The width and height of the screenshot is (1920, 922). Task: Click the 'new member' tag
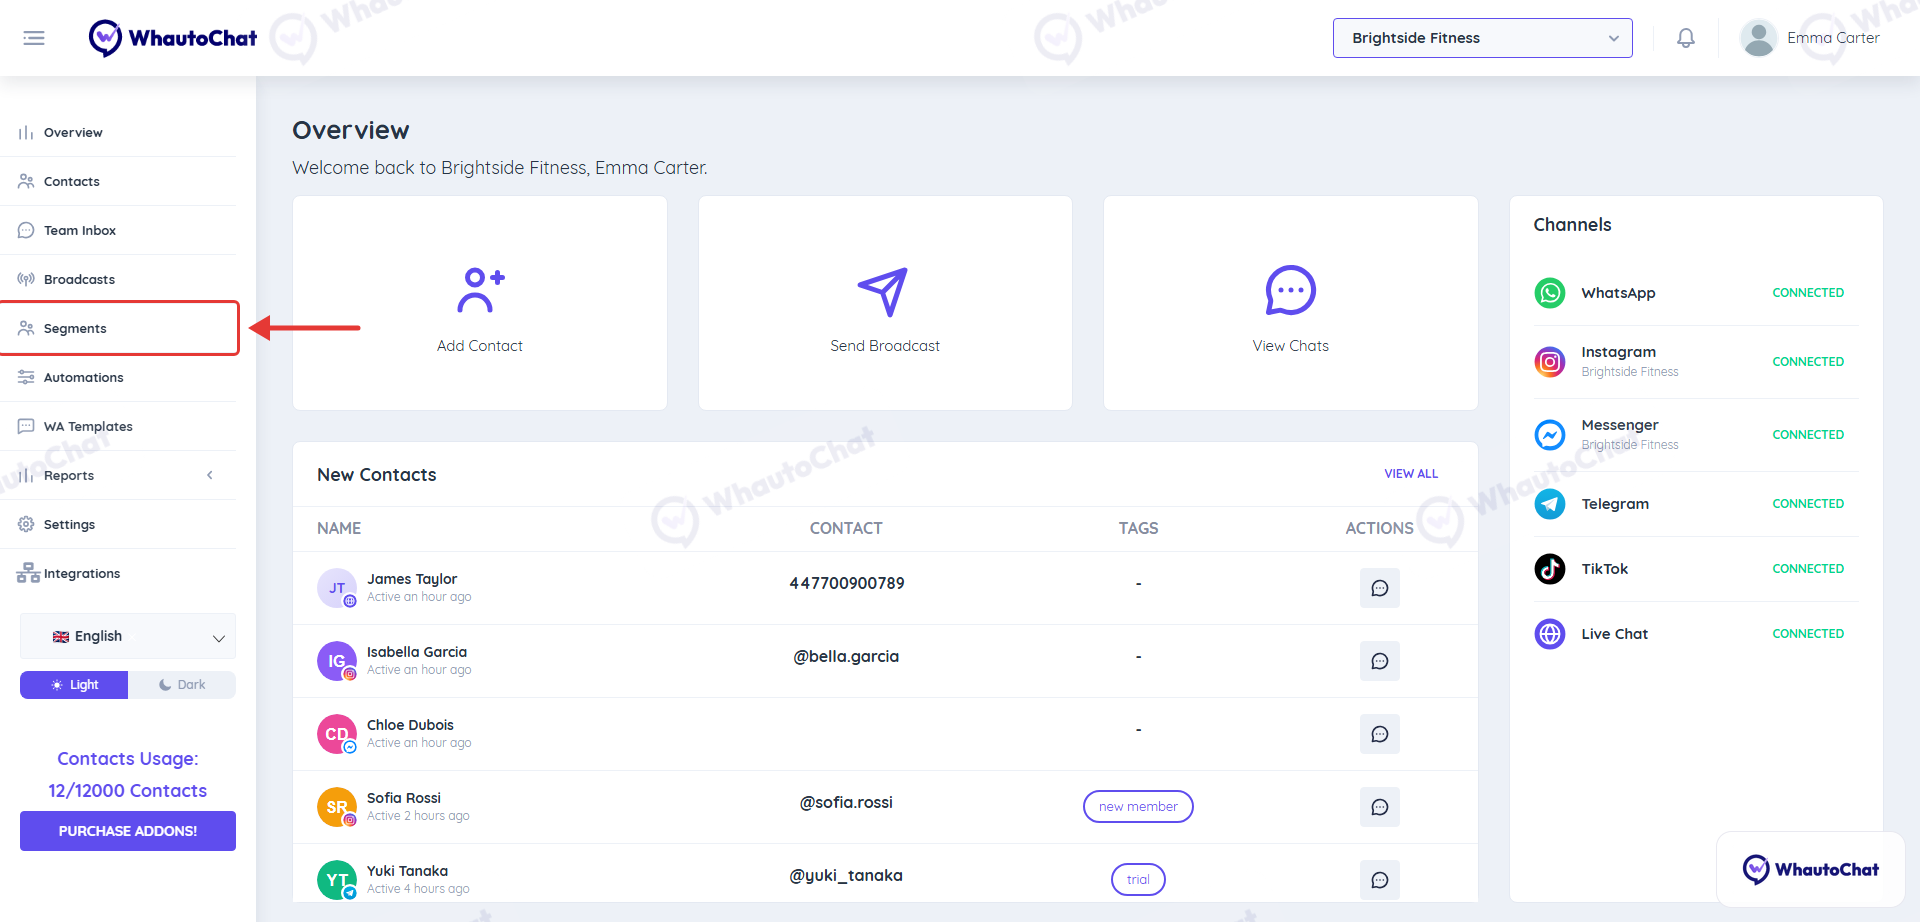pos(1138,806)
